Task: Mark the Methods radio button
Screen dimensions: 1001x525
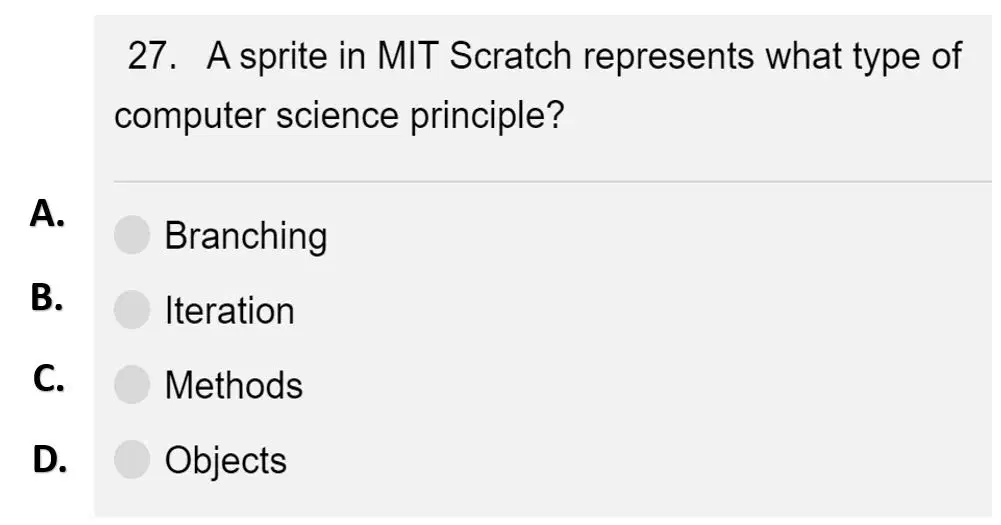Action: [x=132, y=384]
